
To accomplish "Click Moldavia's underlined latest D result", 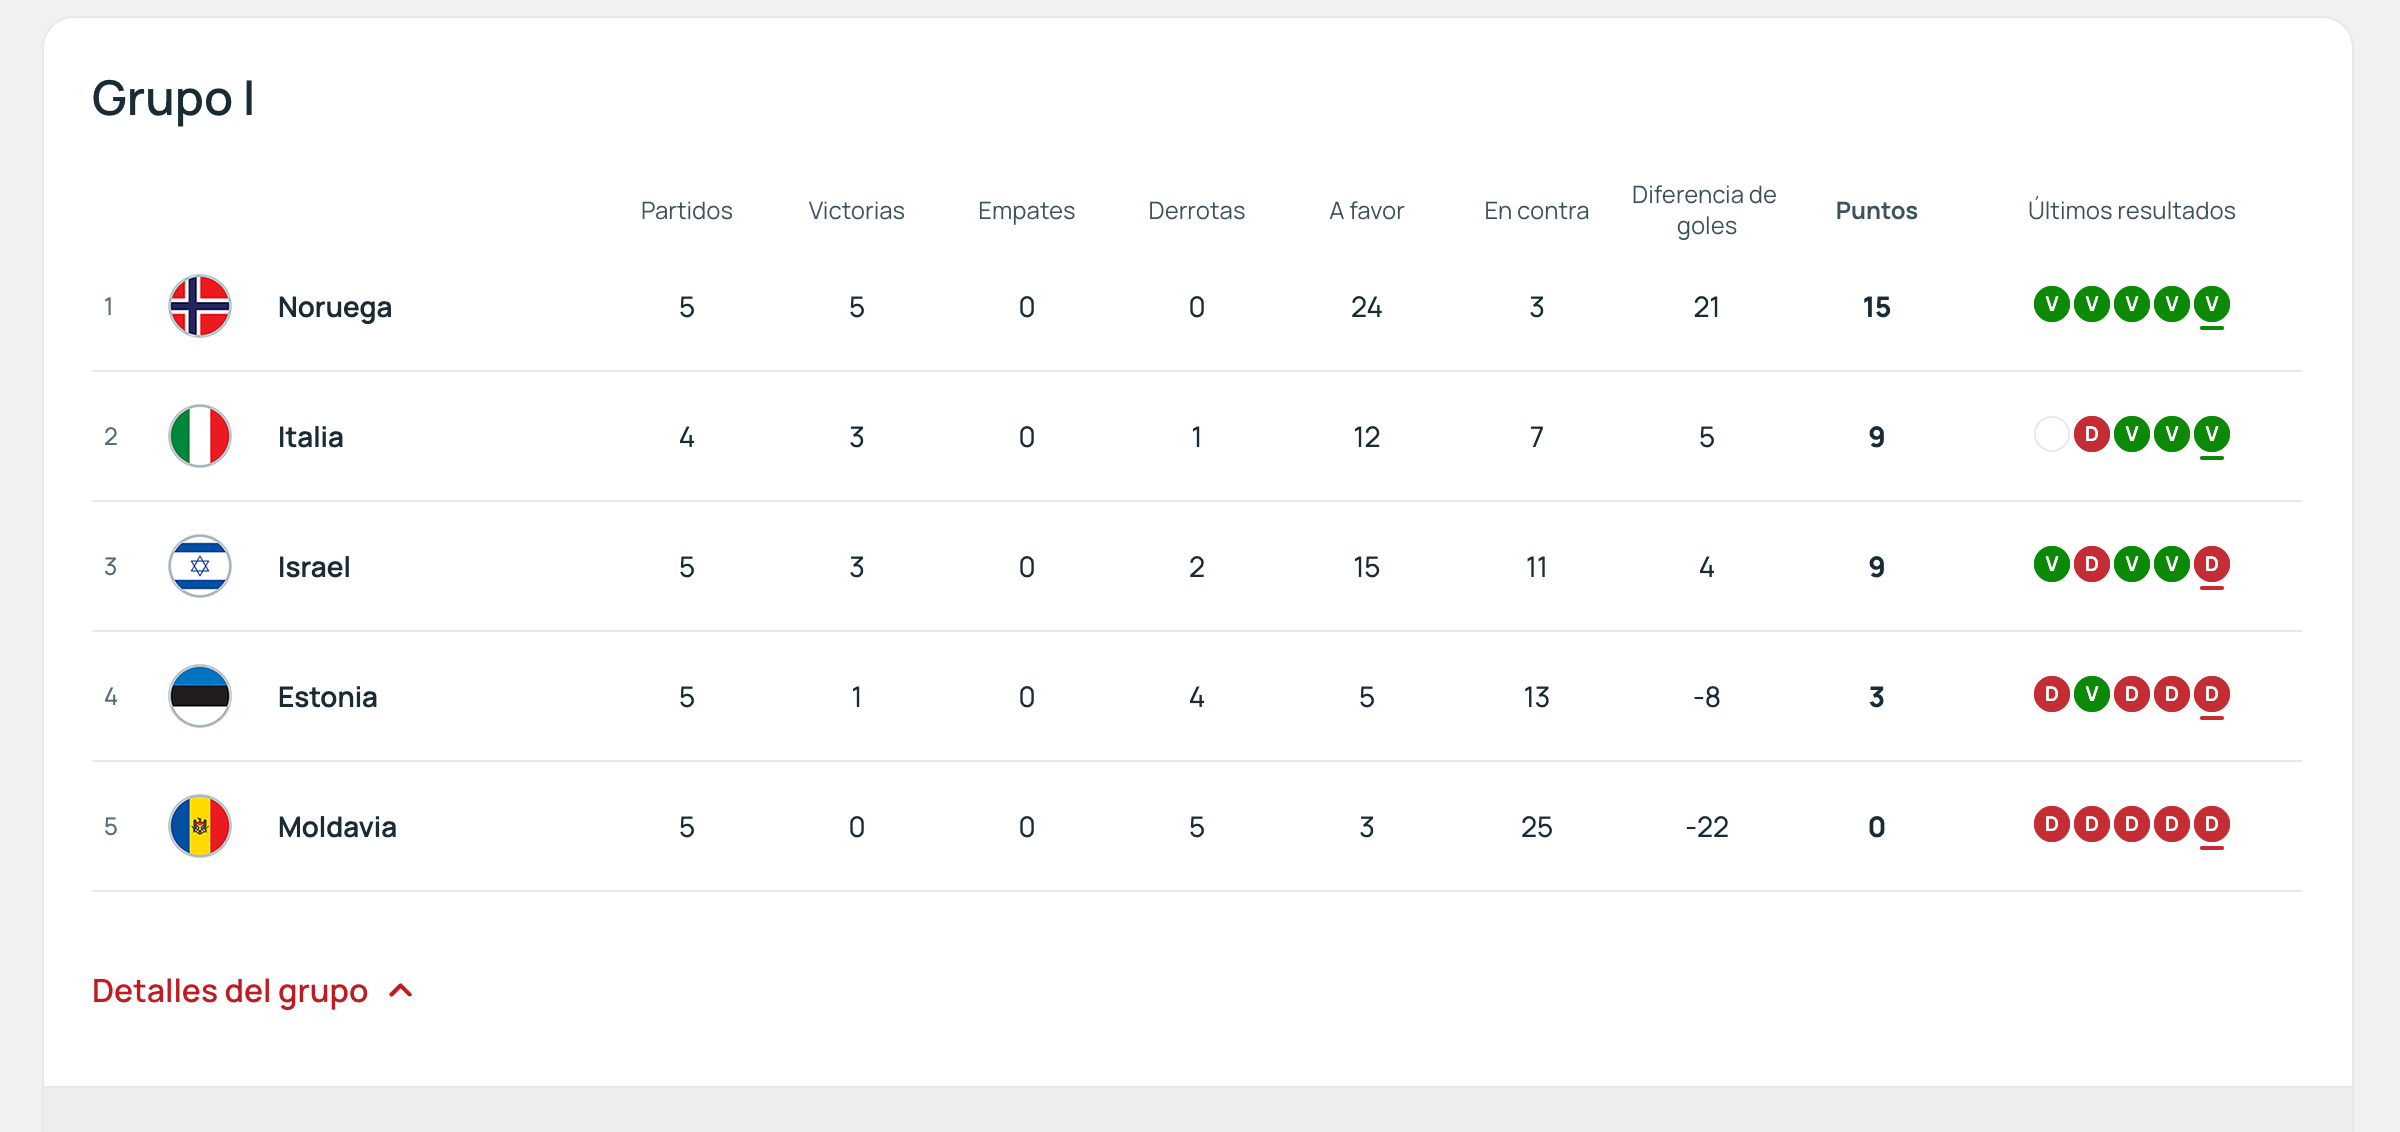I will pyautogui.click(x=2211, y=824).
